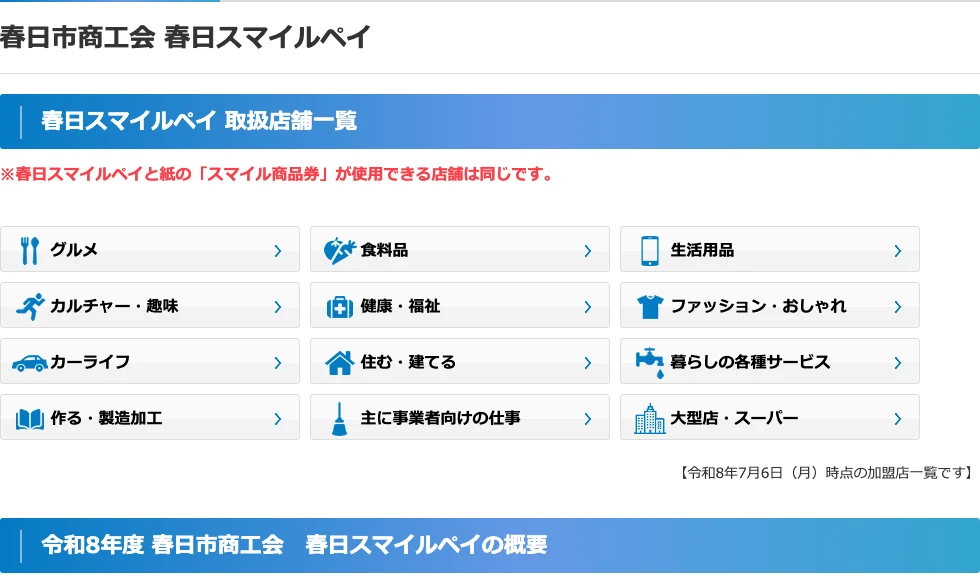The width and height of the screenshot is (980, 580).
Task: Select the 住む・建てる category label
Action: (408, 362)
